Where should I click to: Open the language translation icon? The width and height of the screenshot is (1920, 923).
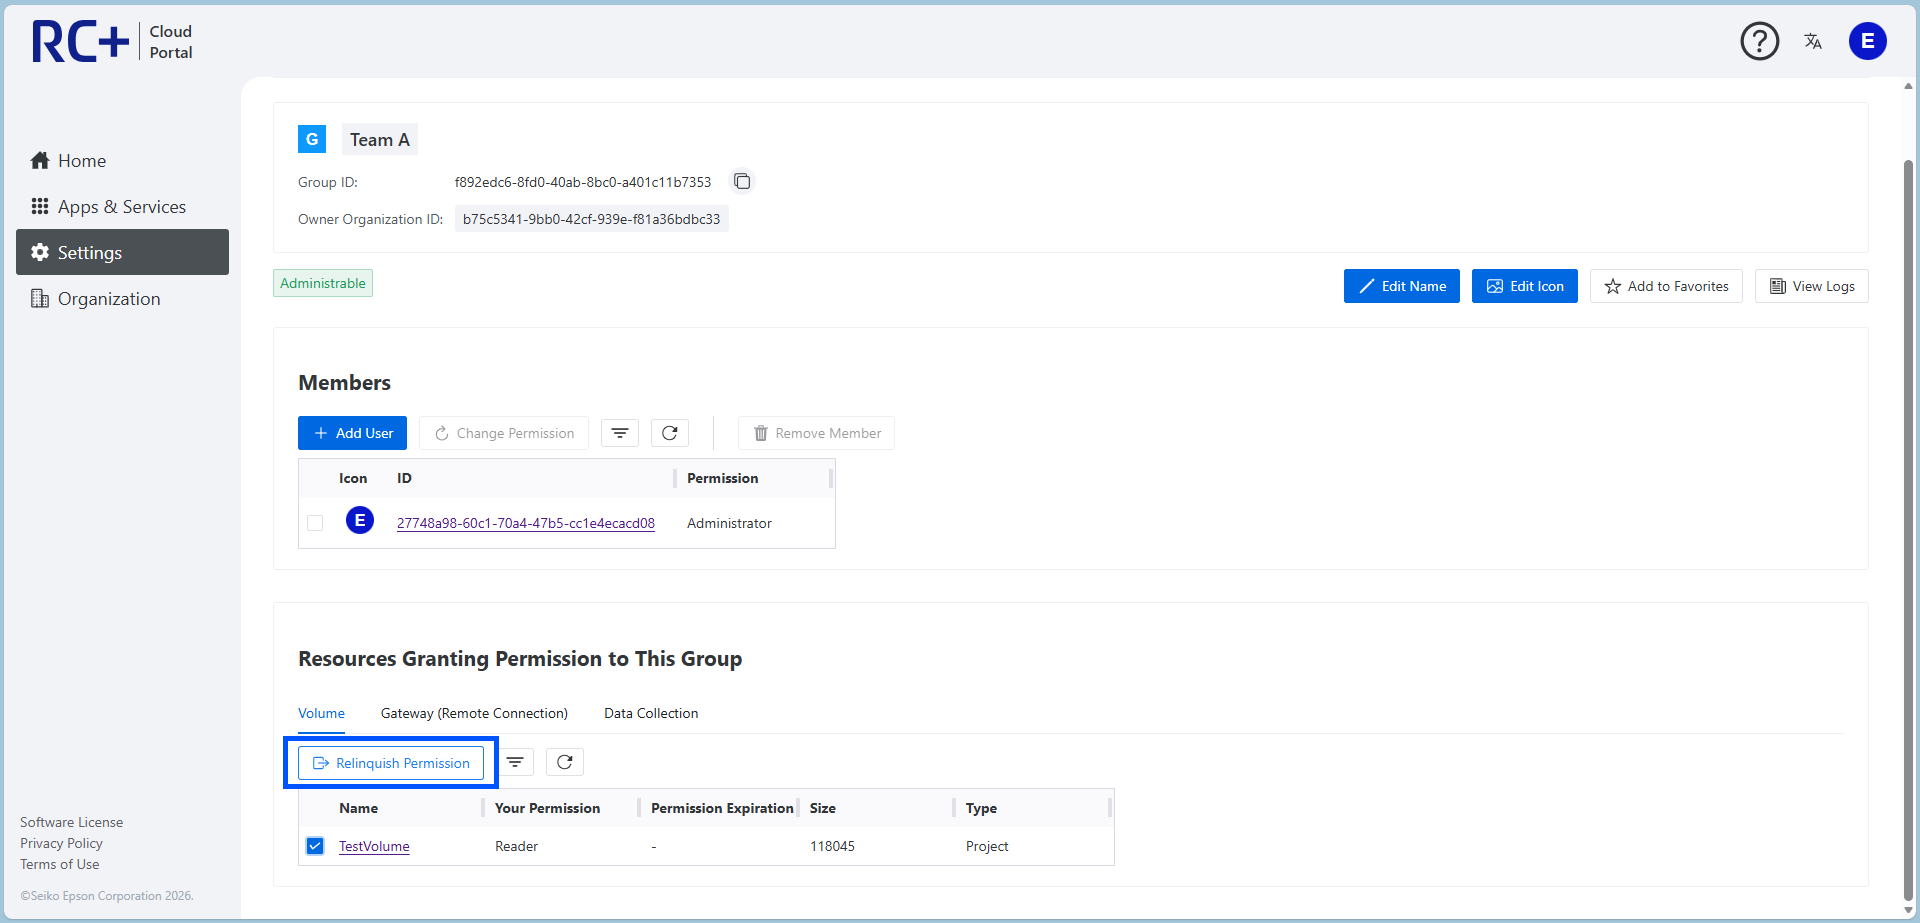click(1813, 41)
